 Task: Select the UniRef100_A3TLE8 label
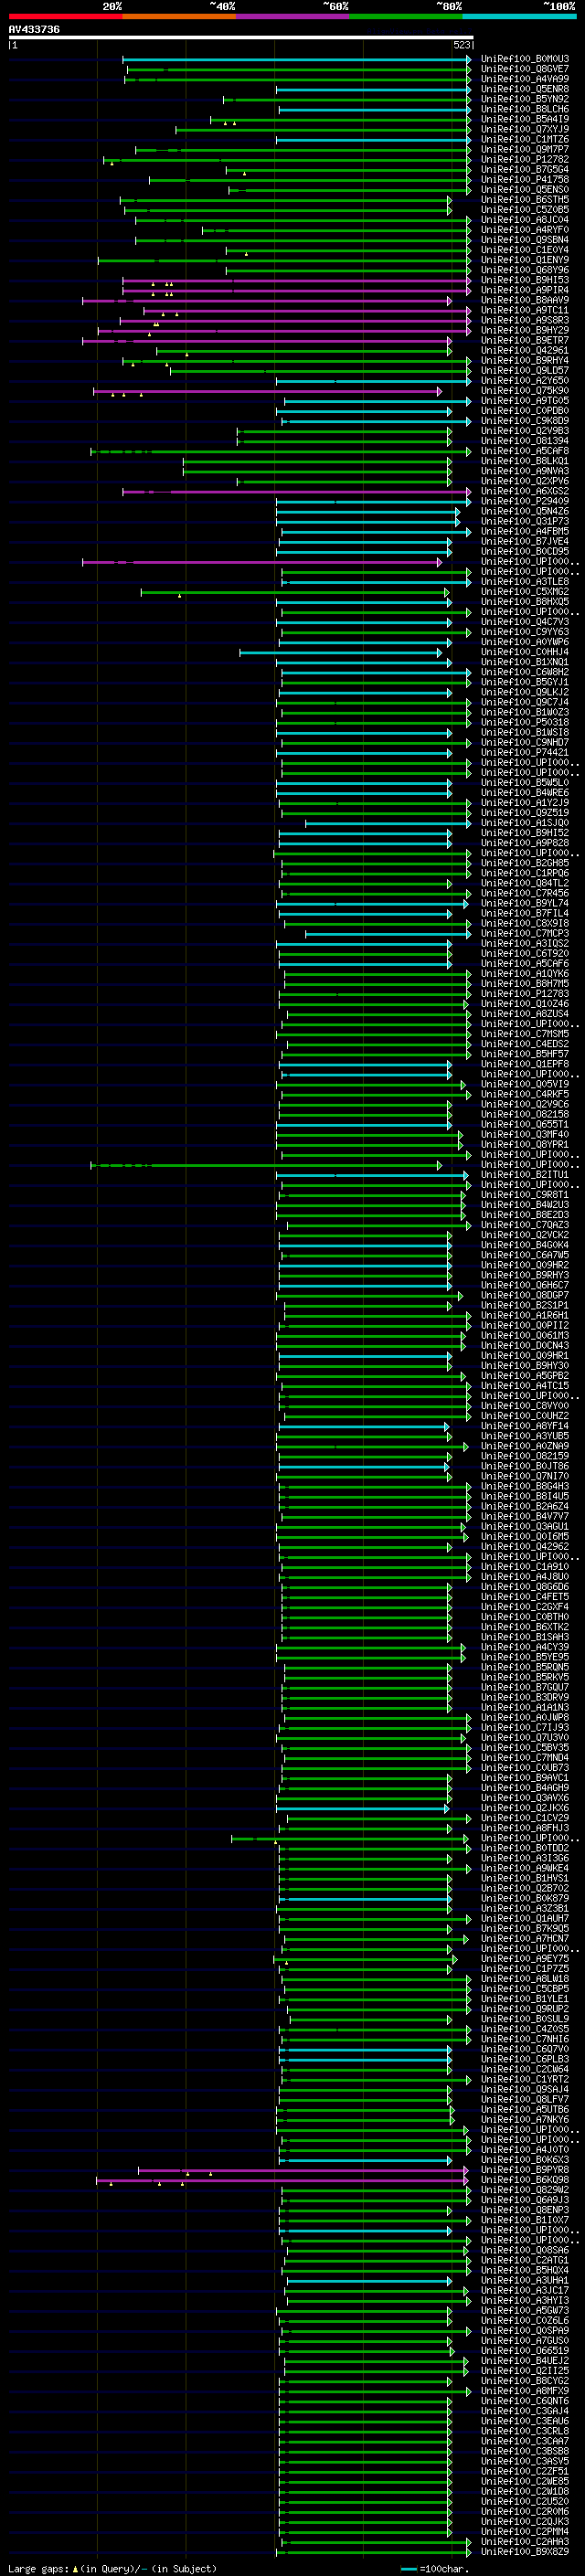pyautogui.click(x=524, y=582)
